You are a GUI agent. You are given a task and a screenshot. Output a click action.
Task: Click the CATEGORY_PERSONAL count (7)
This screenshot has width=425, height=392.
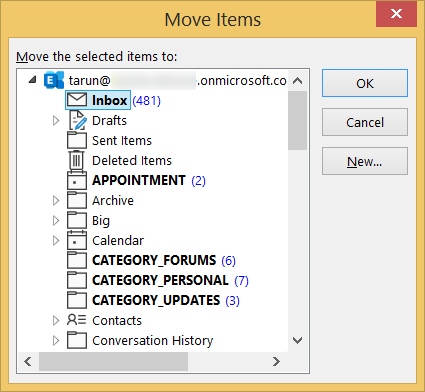(241, 281)
